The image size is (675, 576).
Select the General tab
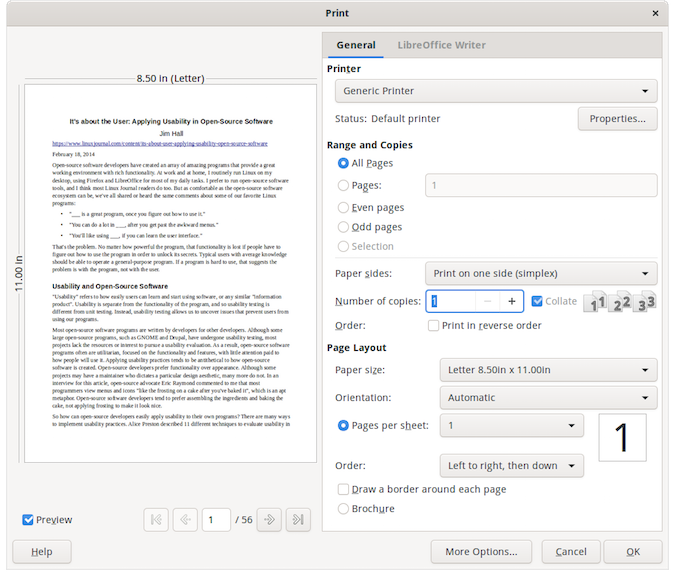(x=356, y=45)
